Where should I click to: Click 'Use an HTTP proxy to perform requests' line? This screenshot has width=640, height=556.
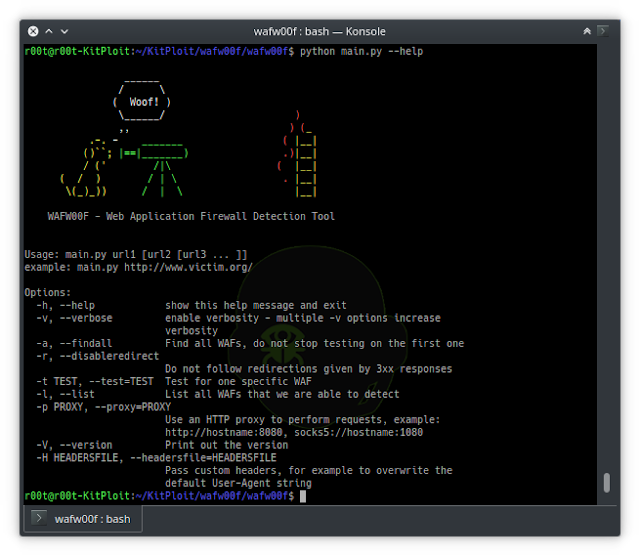click(302, 420)
